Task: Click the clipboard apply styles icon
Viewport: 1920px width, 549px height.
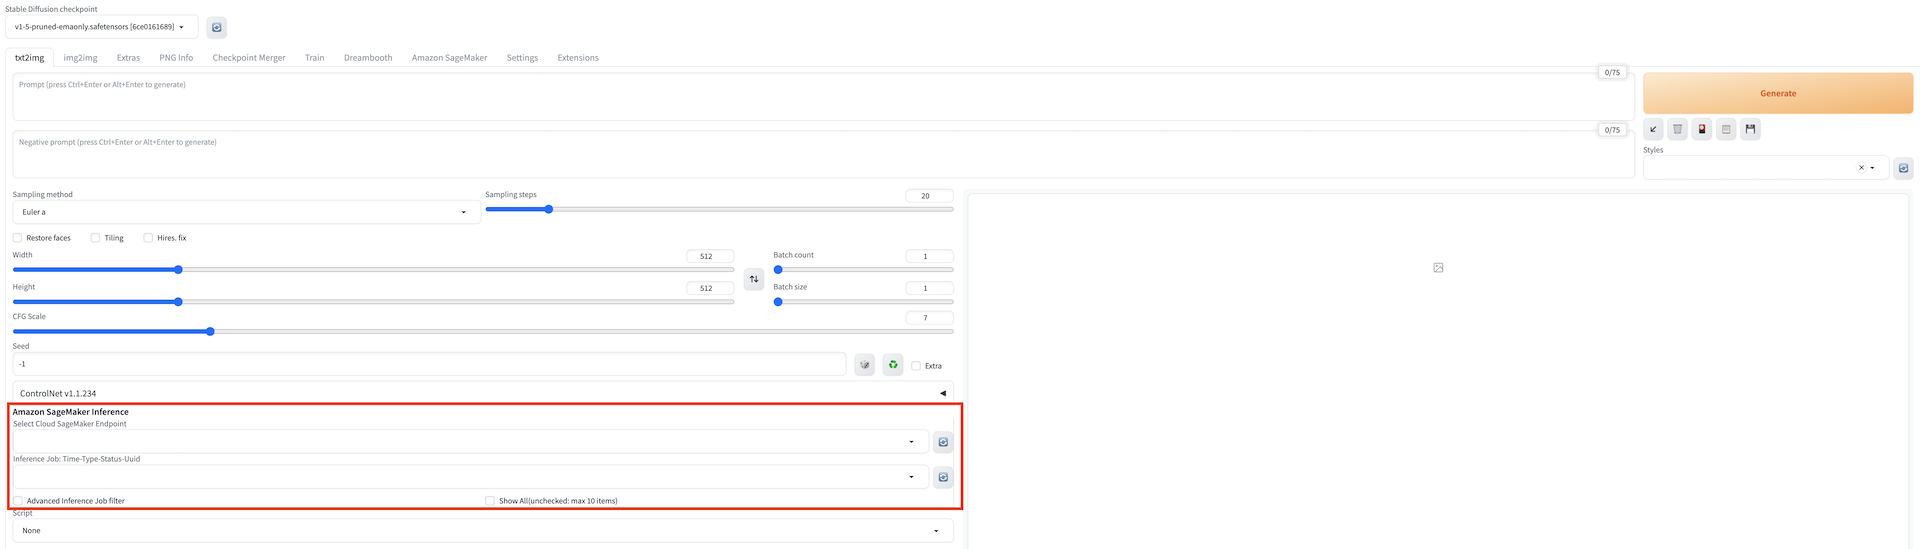Action: pyautogui.click(x=1726, y=129)
